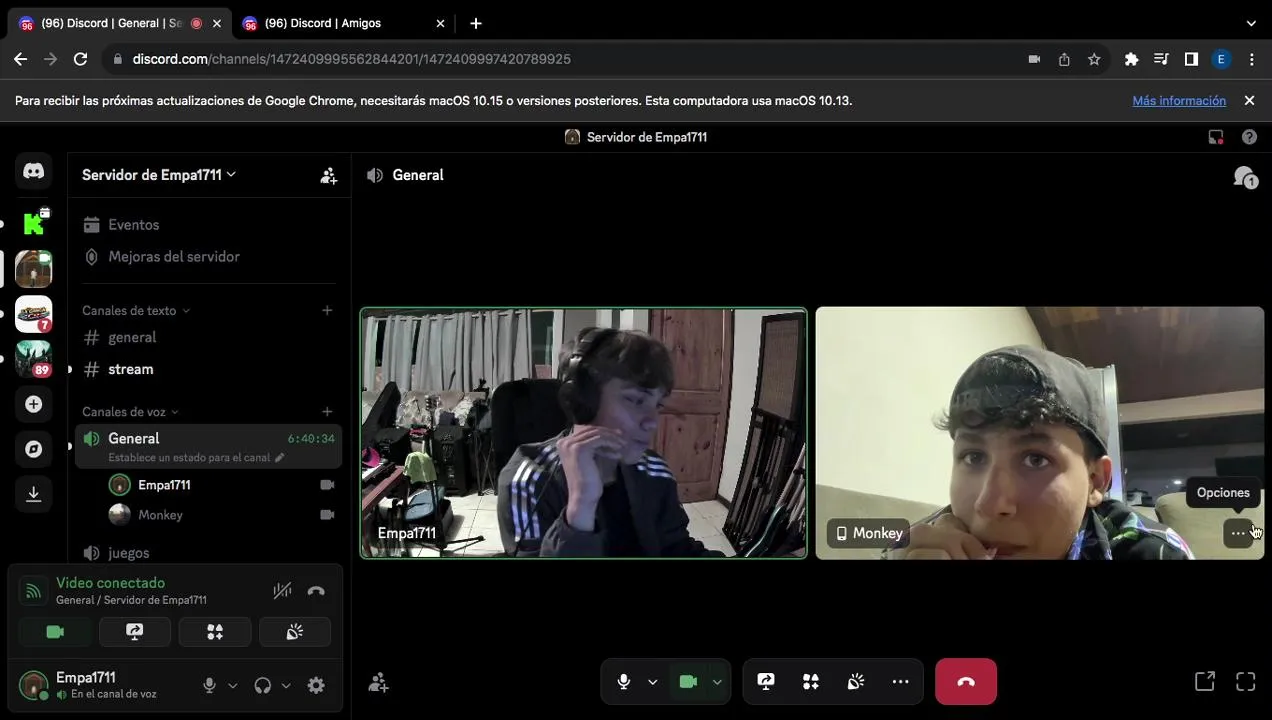This screenshot has height=720, width=1272.
Task: Invite friends icon at call bottom left
Action: pos(378,683)
